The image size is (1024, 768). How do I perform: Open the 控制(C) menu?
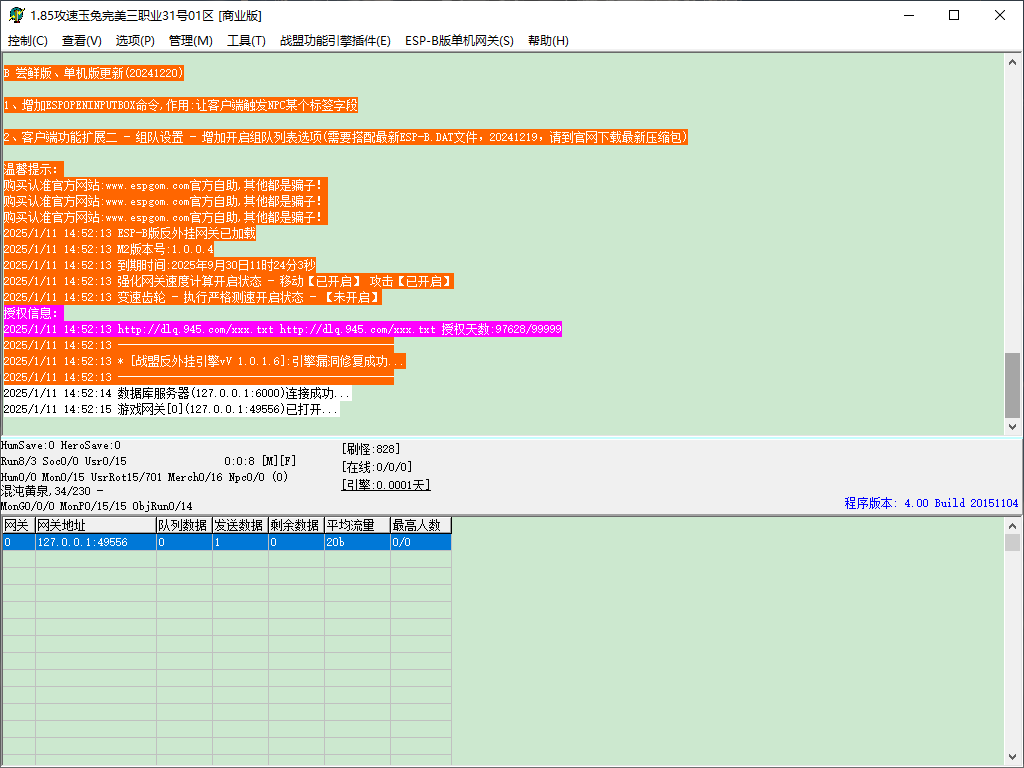tap(27, 40)
